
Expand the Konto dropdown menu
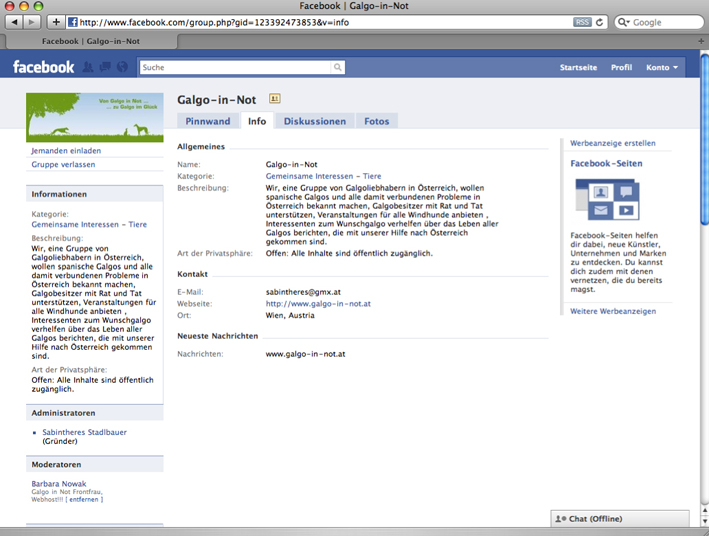(x=662, y=67)
